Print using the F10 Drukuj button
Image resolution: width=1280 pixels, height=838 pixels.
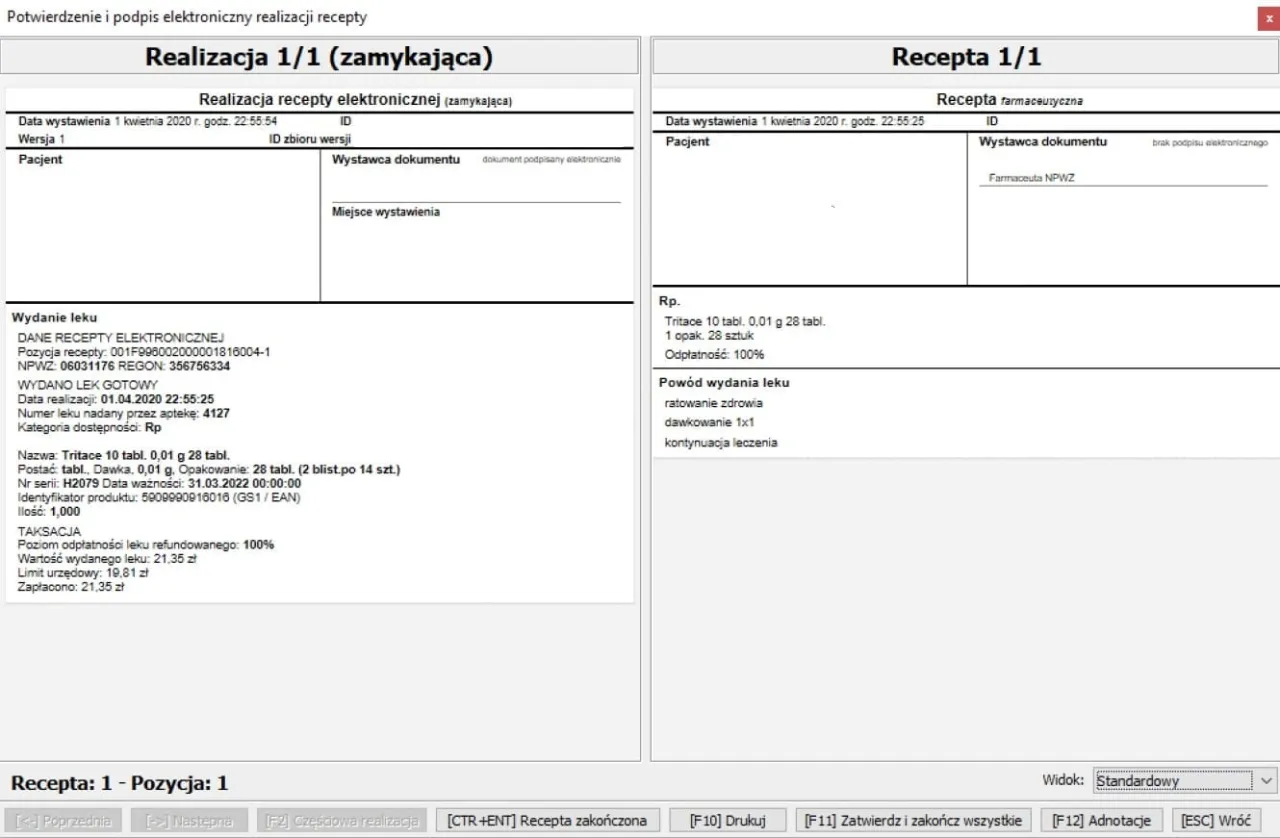tap(727, 820)
